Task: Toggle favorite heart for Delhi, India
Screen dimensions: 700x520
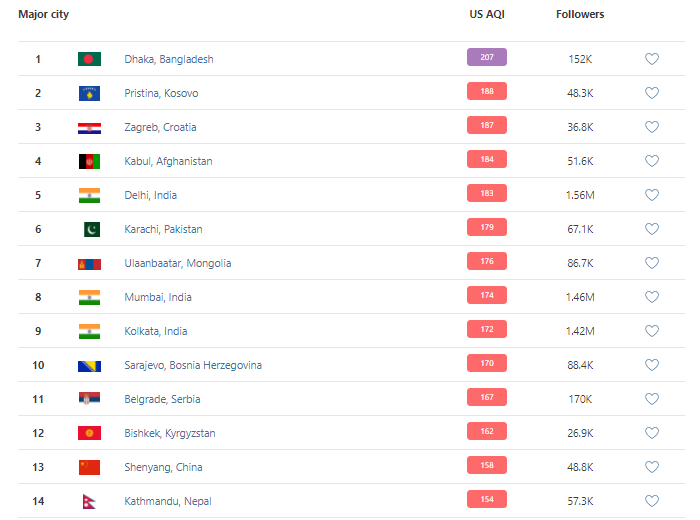Action: pos(652,195)
